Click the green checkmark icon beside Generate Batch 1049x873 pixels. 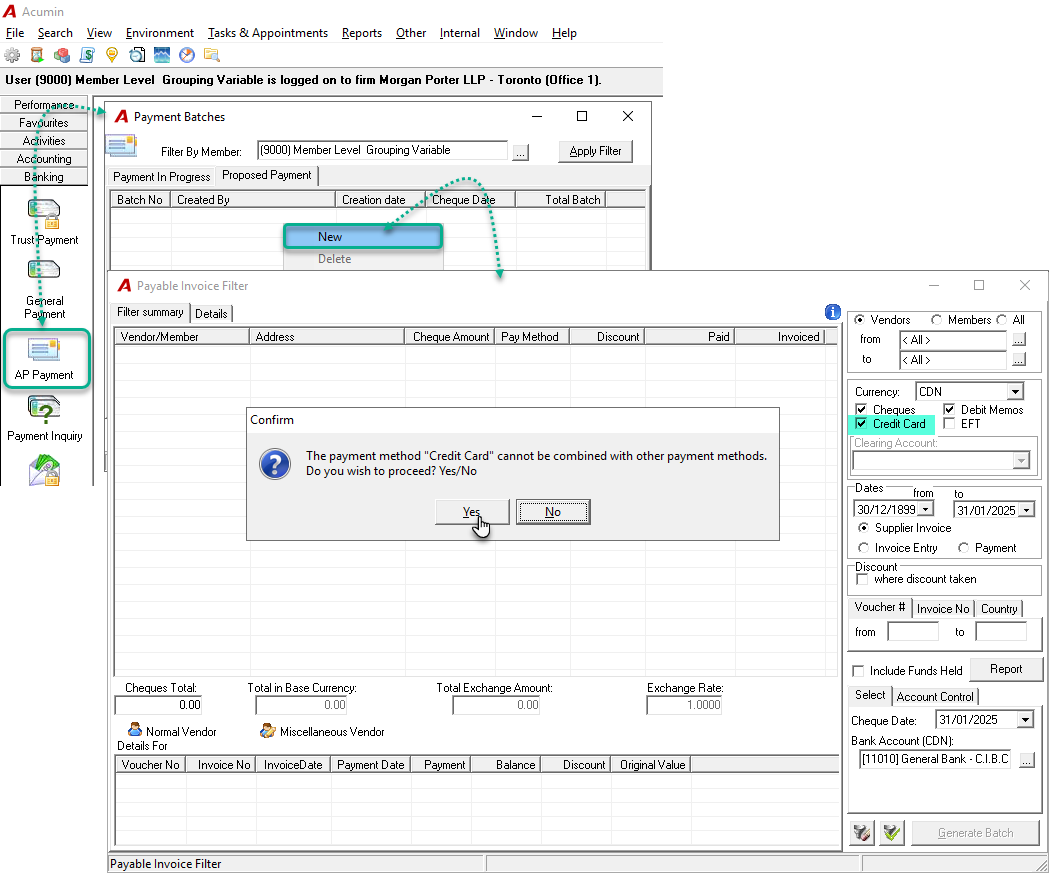[x=891, y=833]
